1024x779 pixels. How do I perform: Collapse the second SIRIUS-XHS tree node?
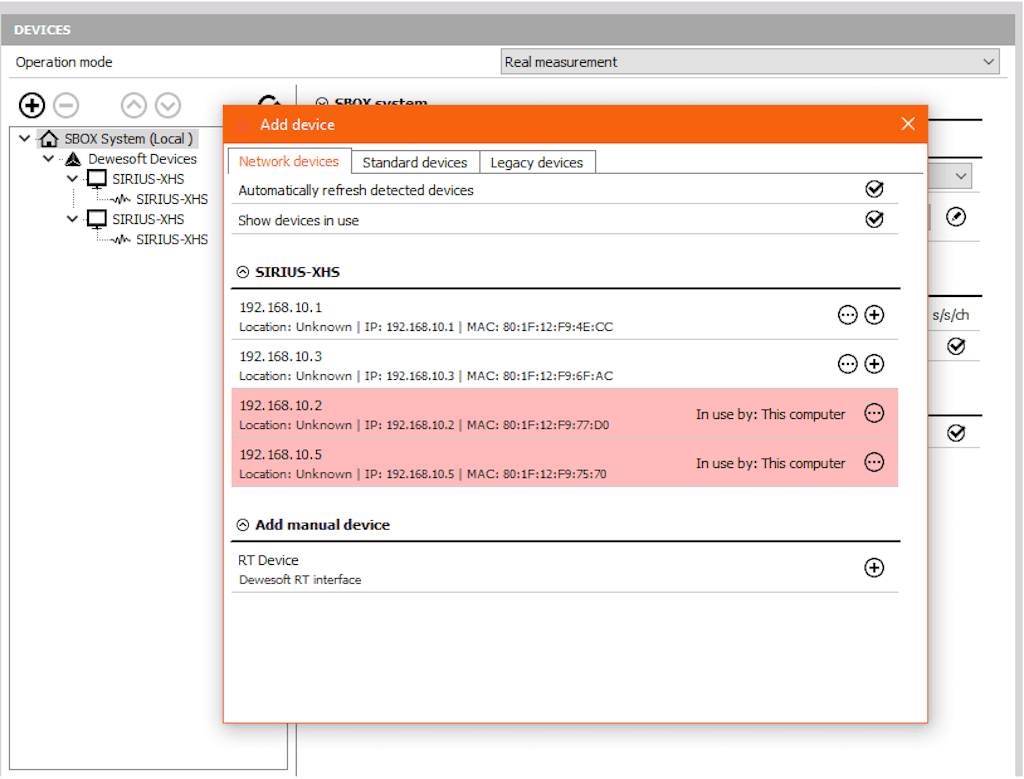click(x=72, y=219)
